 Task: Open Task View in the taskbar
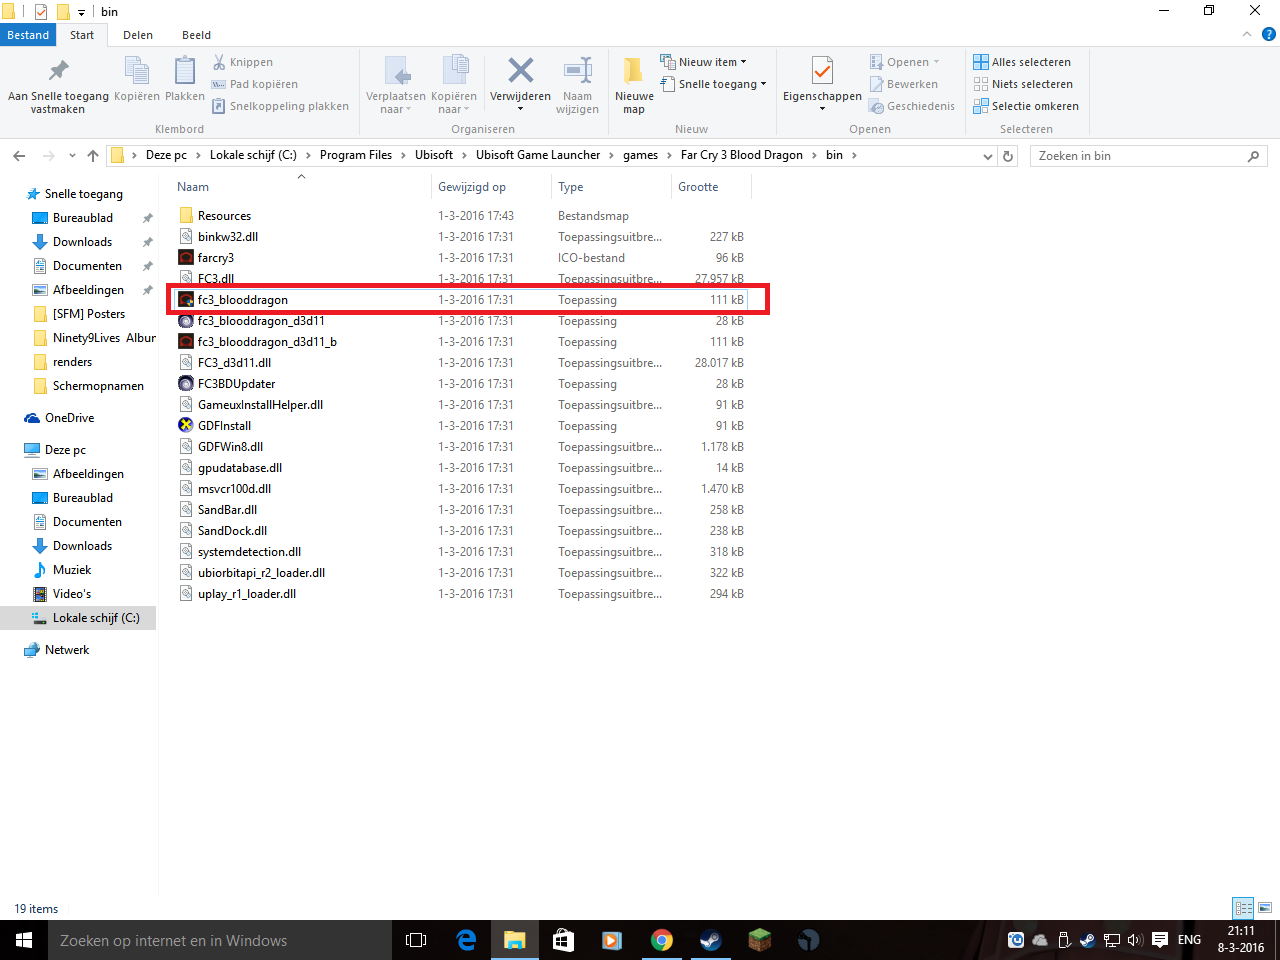click(416, 940)
